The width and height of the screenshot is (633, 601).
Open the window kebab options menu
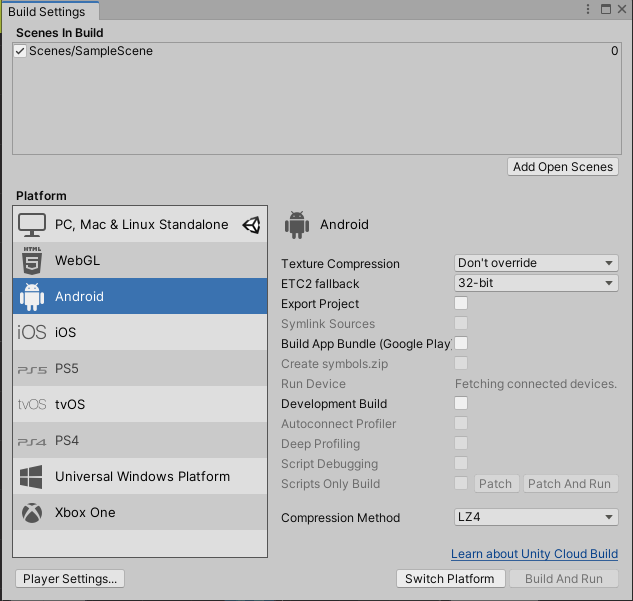[x=588, y=9]
